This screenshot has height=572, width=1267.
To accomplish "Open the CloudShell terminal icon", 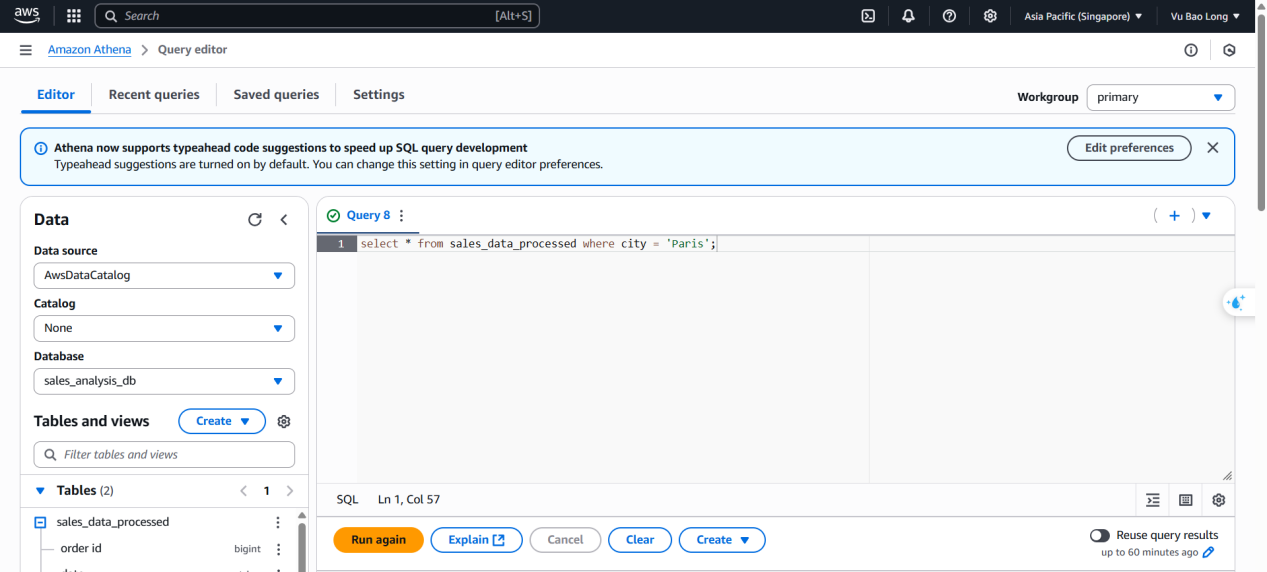I will point(869,16).
